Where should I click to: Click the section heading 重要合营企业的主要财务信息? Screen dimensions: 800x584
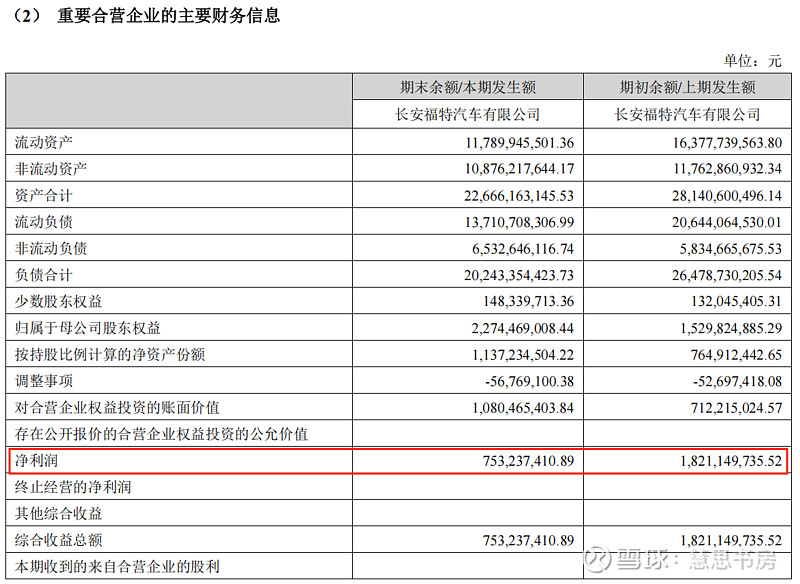(168, 15)
